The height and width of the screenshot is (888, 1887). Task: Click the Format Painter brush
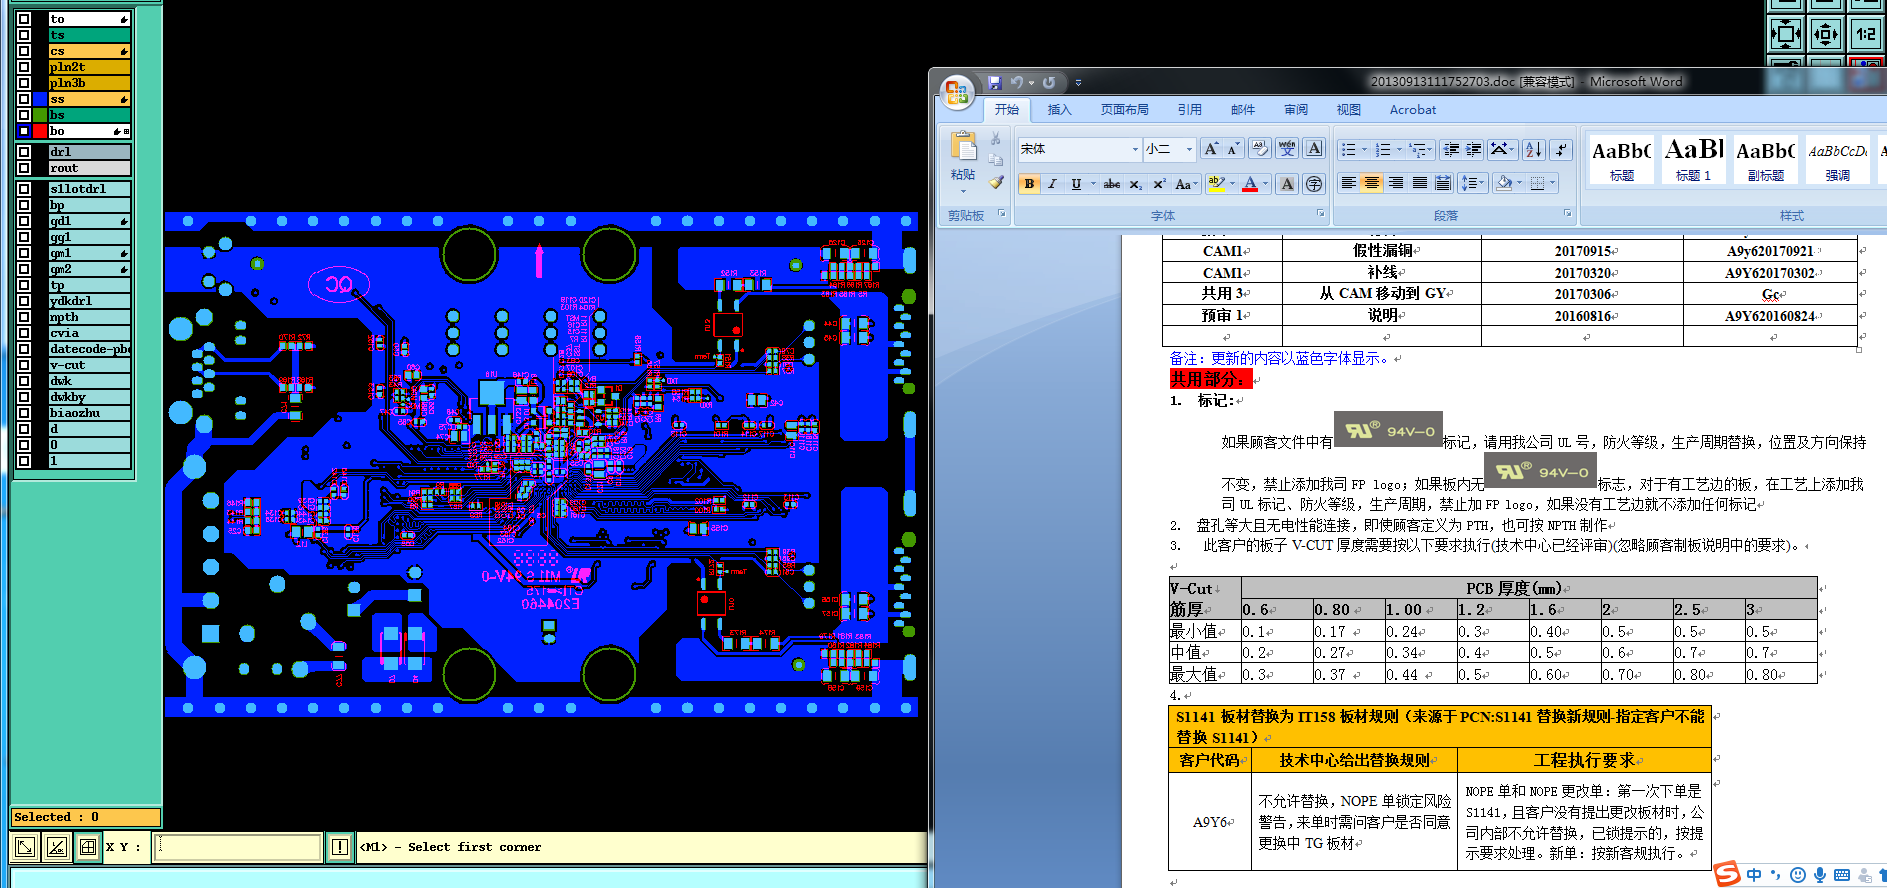click(996, 183)
